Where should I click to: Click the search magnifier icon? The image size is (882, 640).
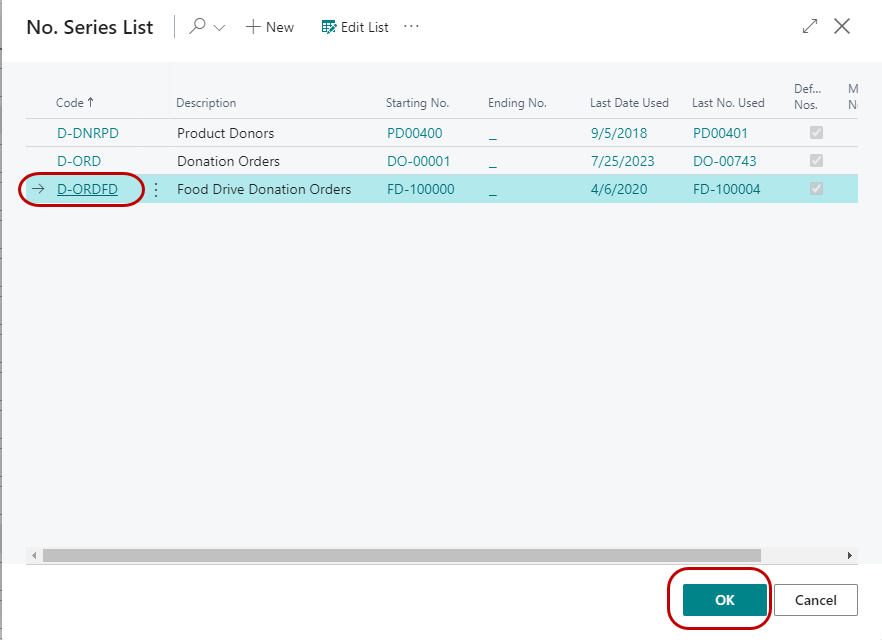(197, 27)
